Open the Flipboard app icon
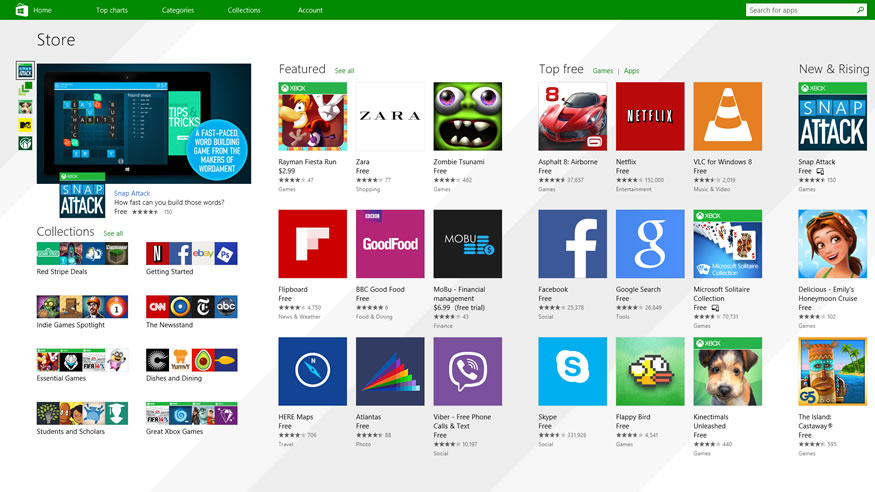The height and width of the screenshot is (492, 875). 312,244
